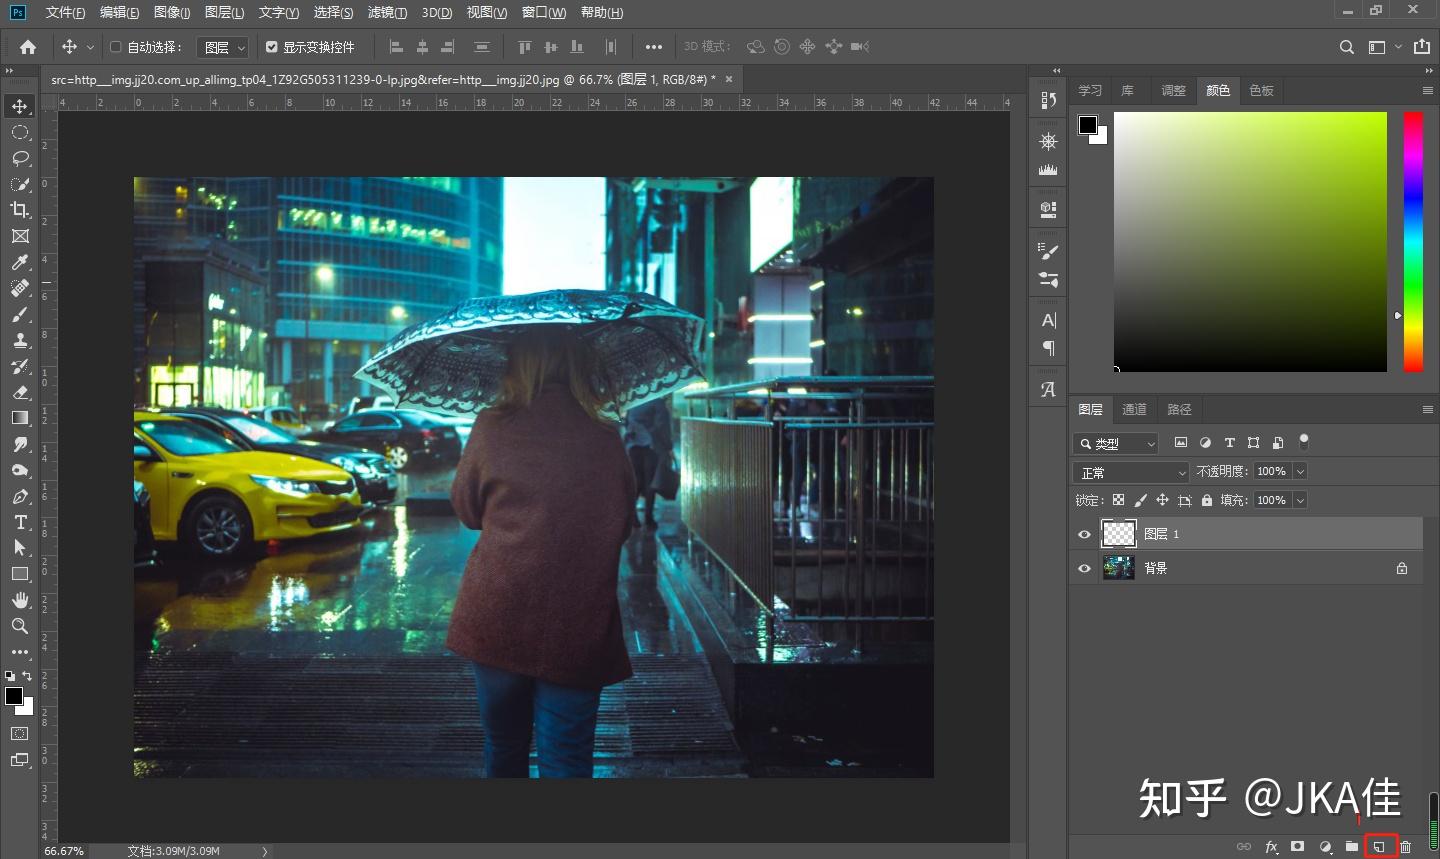Switch to the 色板 panel tab

[1261, 90]
